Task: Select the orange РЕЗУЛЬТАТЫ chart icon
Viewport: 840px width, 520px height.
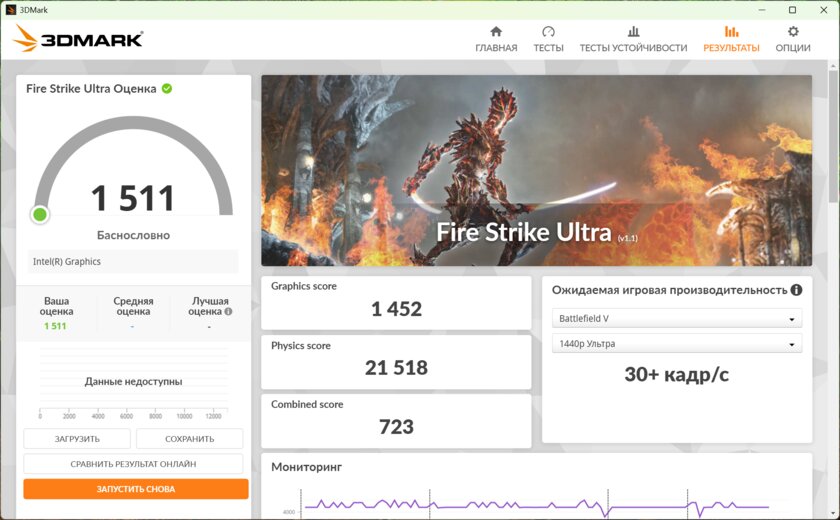Action: point(731,32)
